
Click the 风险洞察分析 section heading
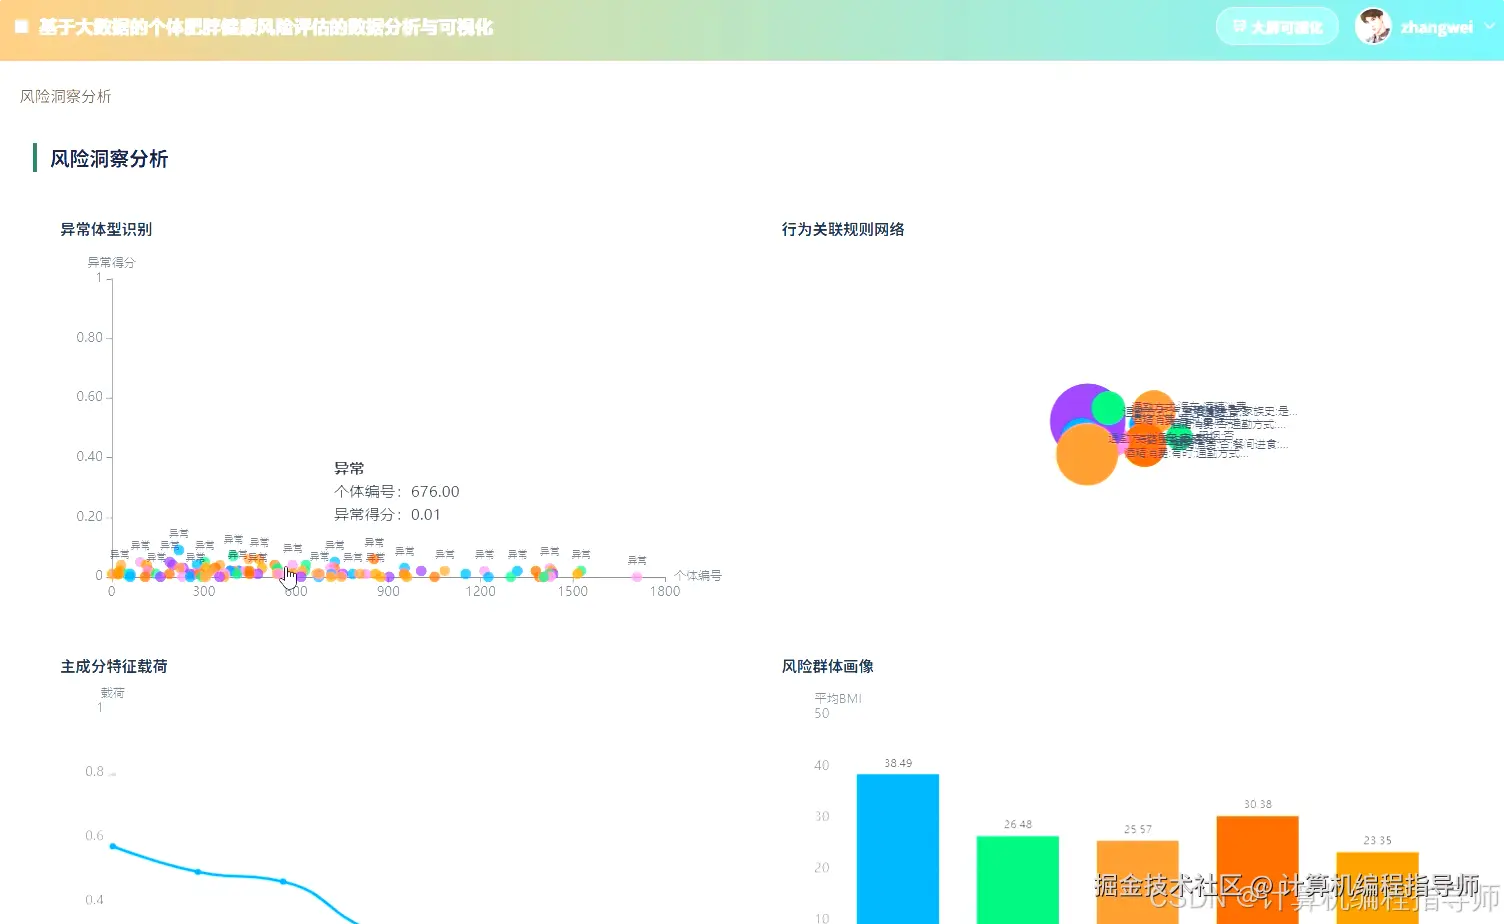coord(109,159)
